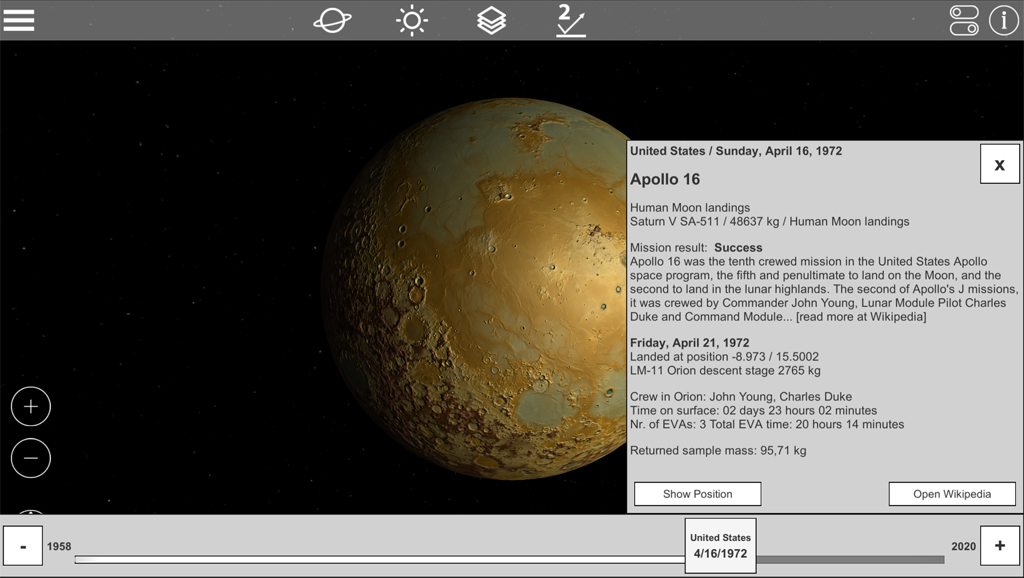The height and width of the screenshot is (578, 1024).
Task: Open the layers stack icon
Action: tap(491, 20)
